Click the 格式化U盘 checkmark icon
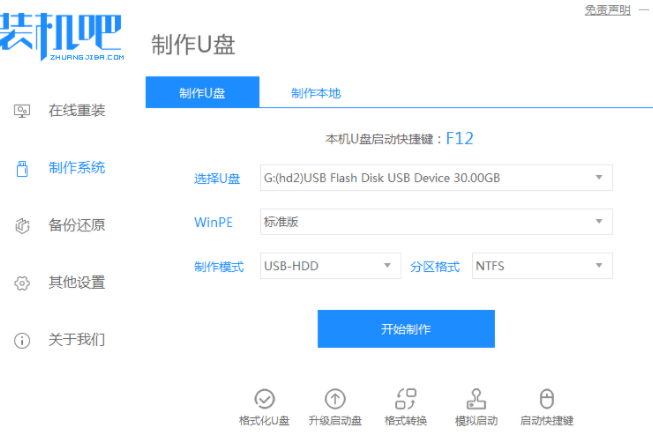This screenshot has height=436, width=653. tap(264, 398)
